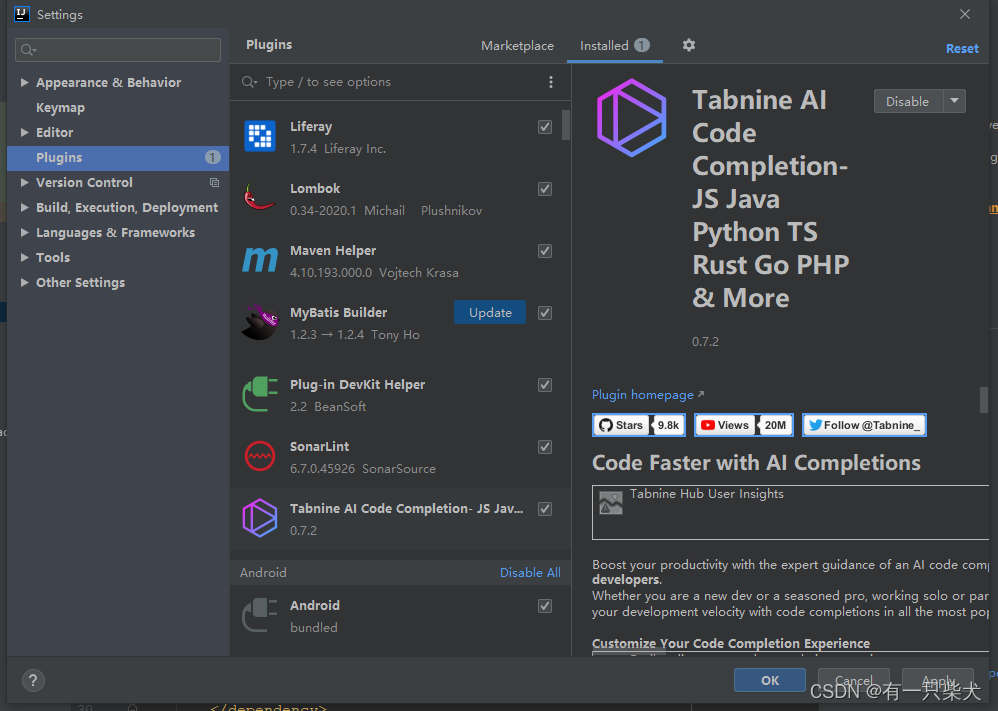The height and width of the screenshot is (711, 998).
Task: Open the plugins settings gear menu
Action: 688,45
